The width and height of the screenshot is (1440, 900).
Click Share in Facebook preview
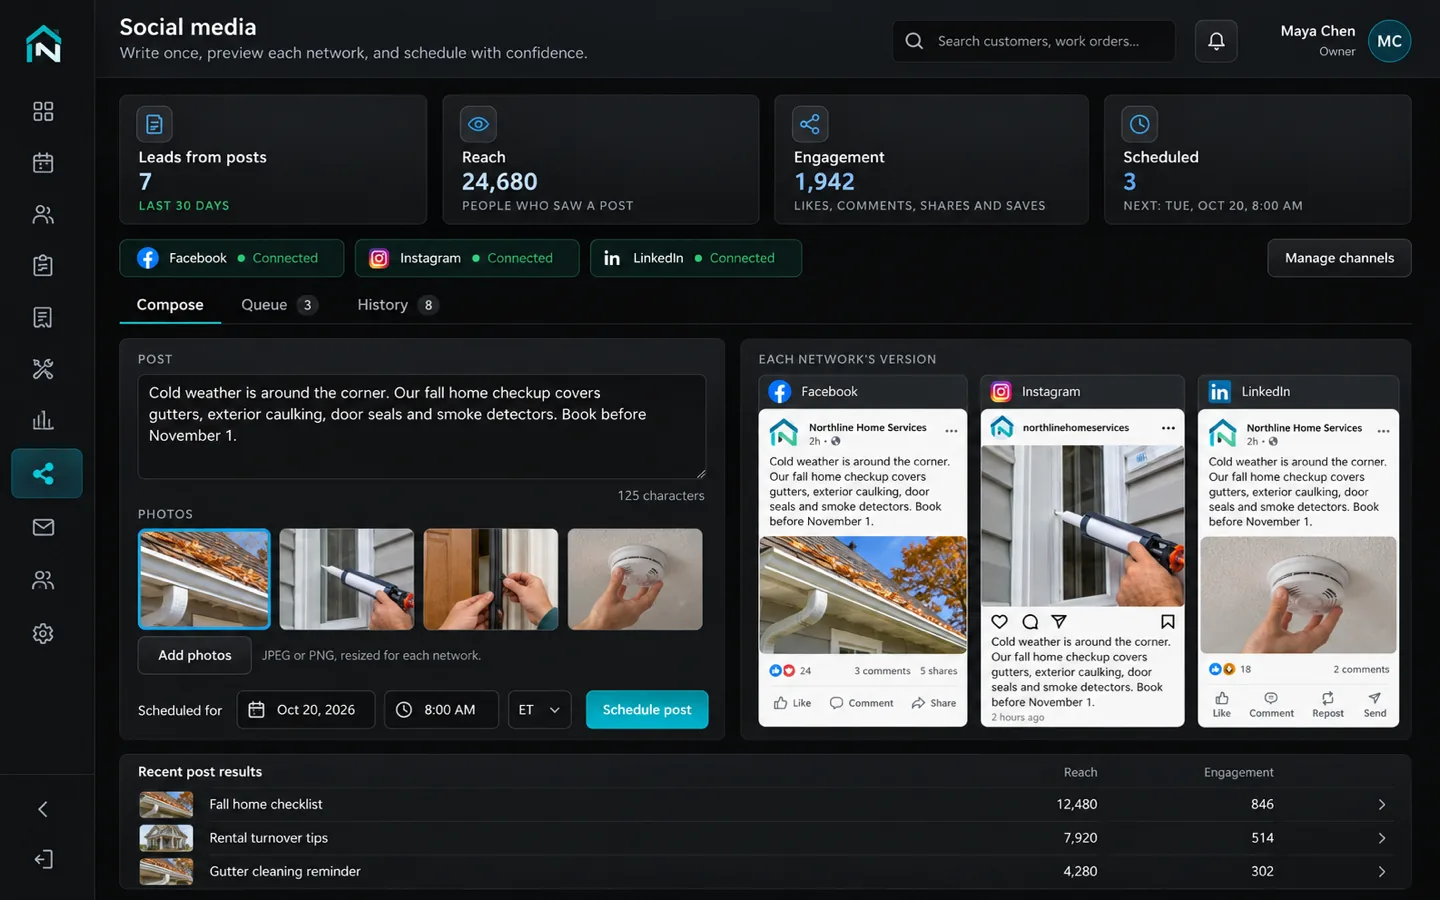pyautogui.click(x=933, y=703)
